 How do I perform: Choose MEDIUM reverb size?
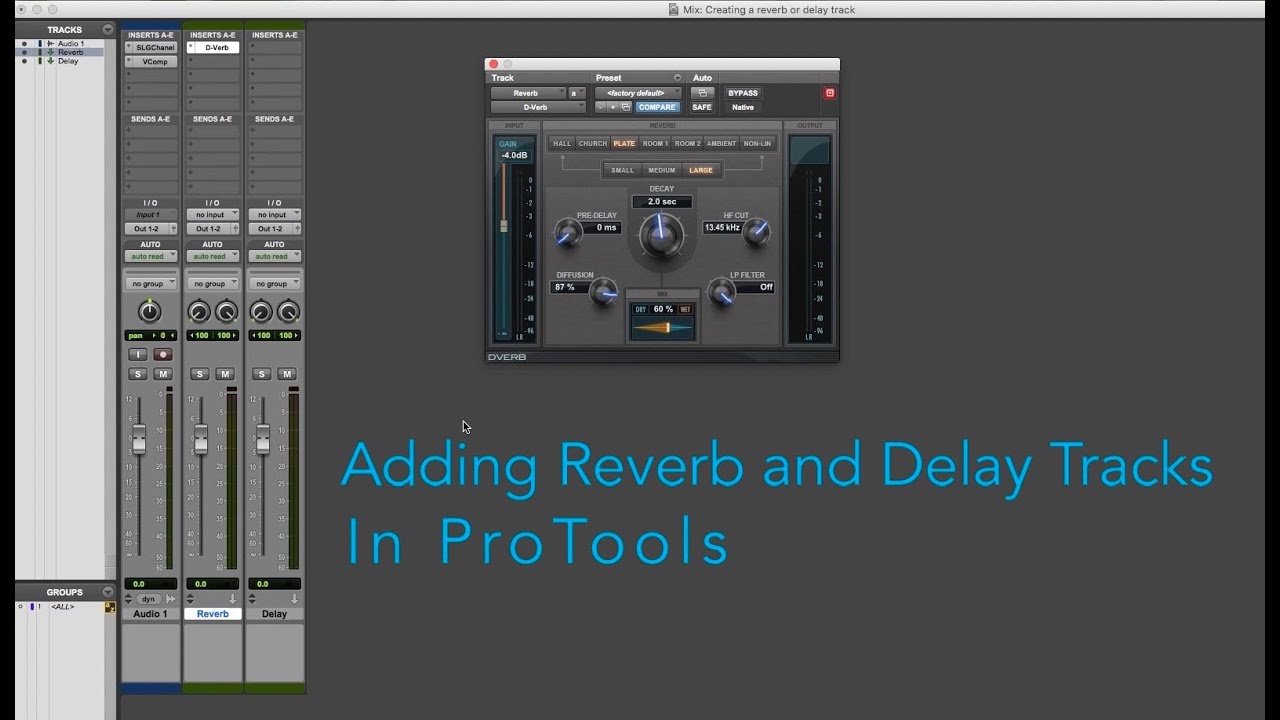click(x=662, y=170)
